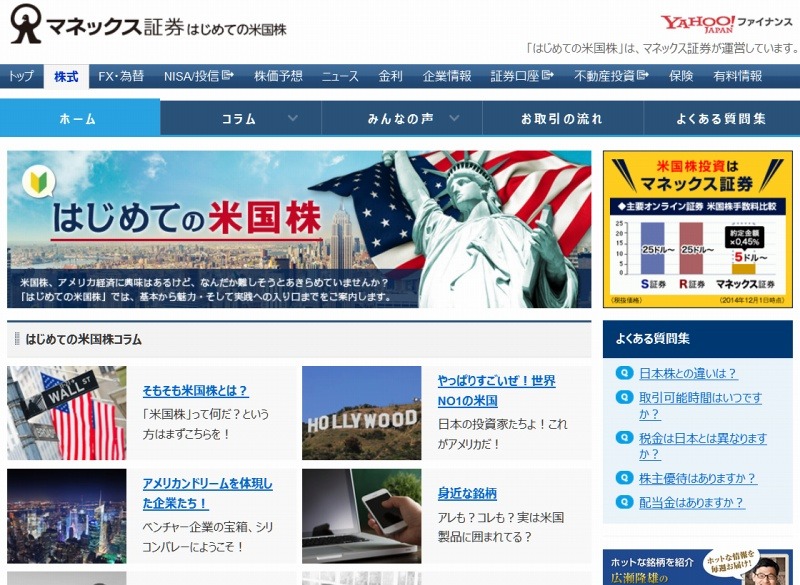This screenshot has height=585, width=800.
Task: Open the やっぱりすごいぜ！世界NO1の米国 link
Action: [x=496, y=391]
